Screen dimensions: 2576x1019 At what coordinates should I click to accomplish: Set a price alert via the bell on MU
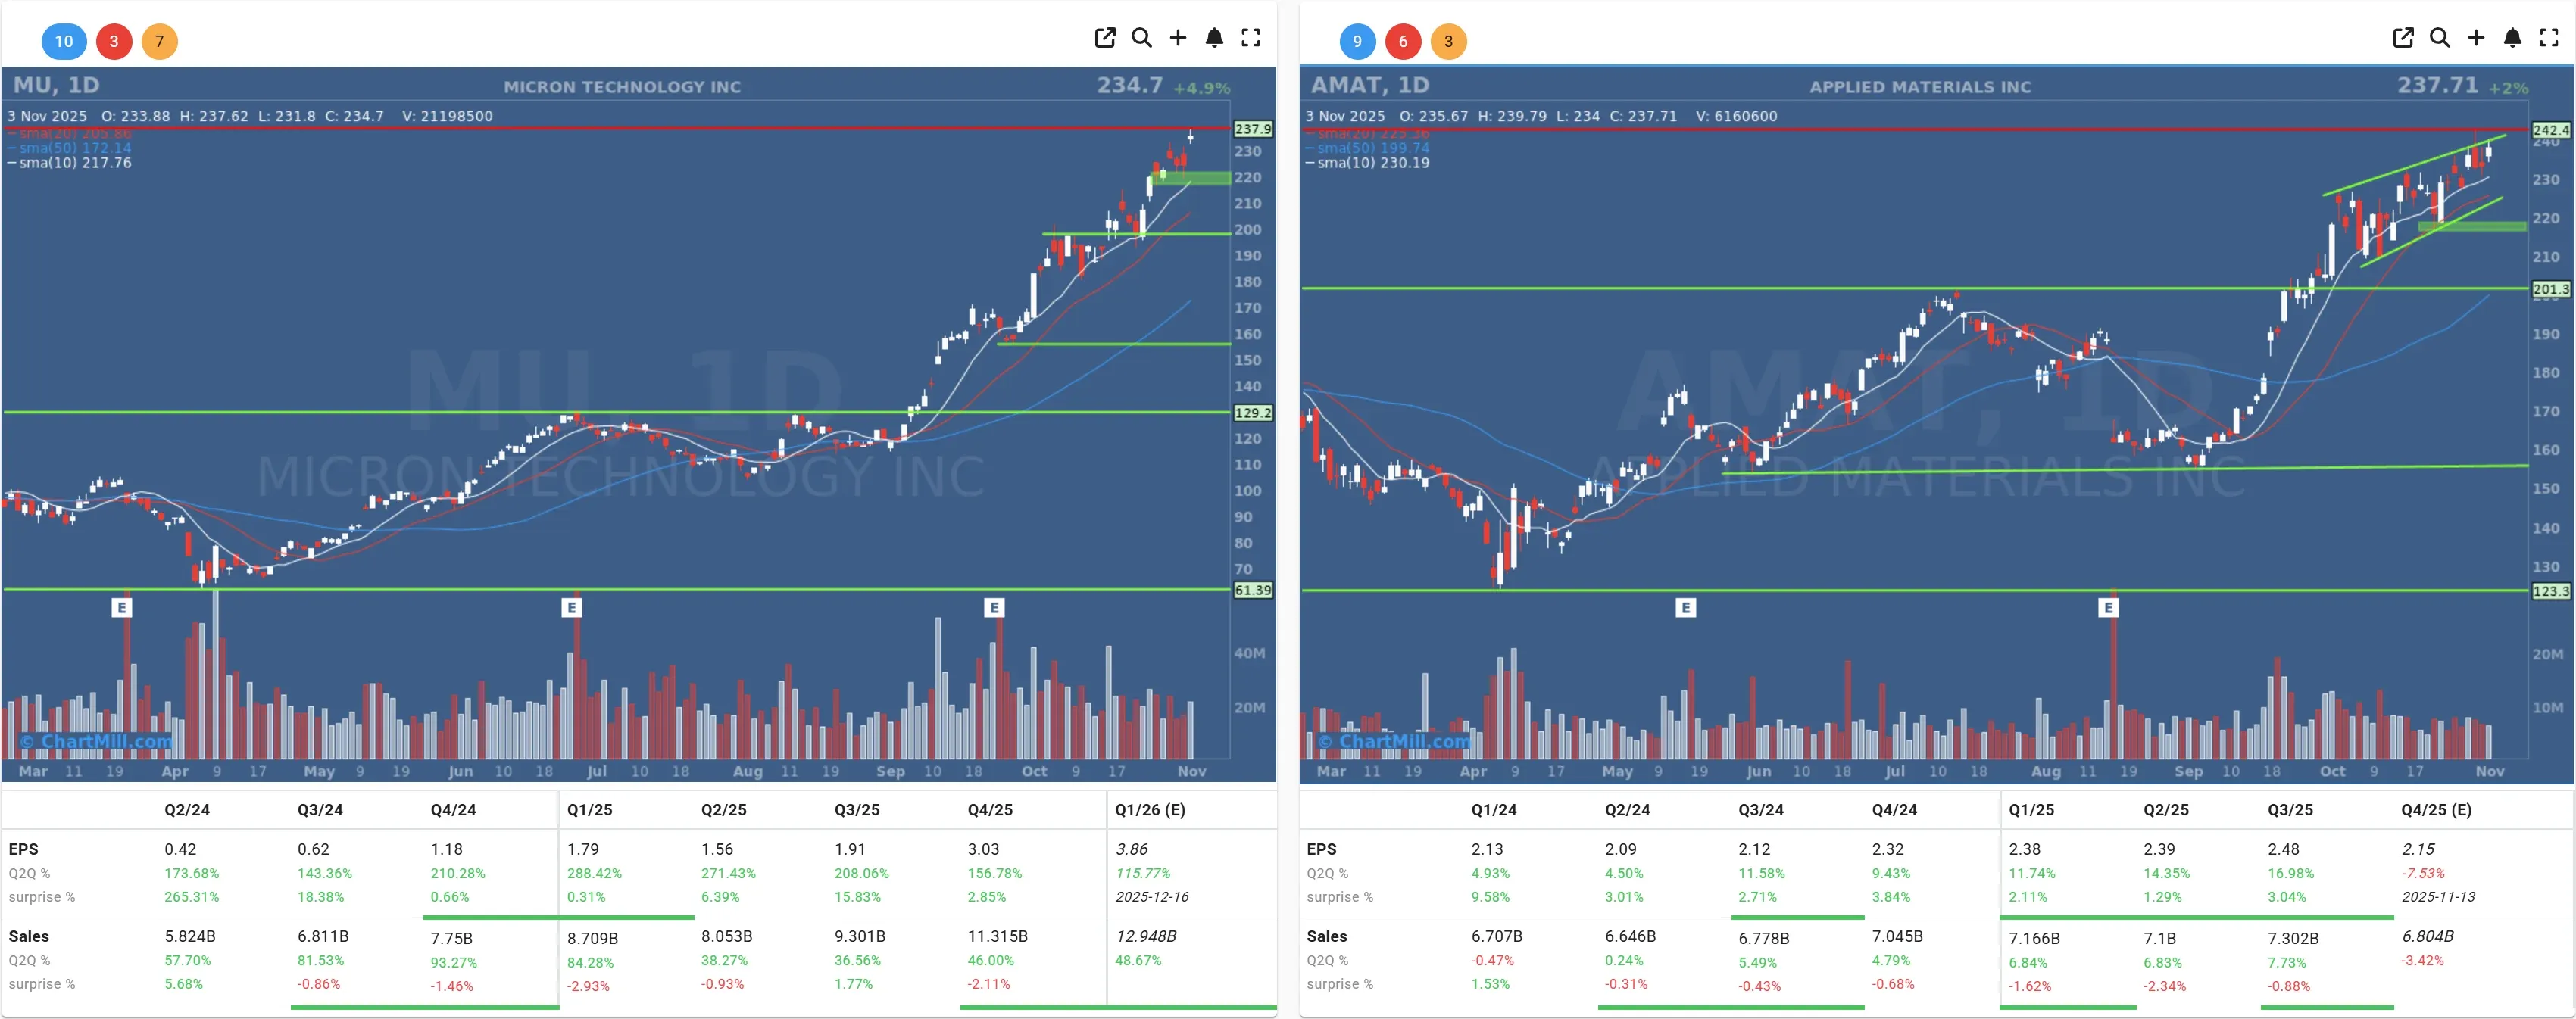[1214, 38]
